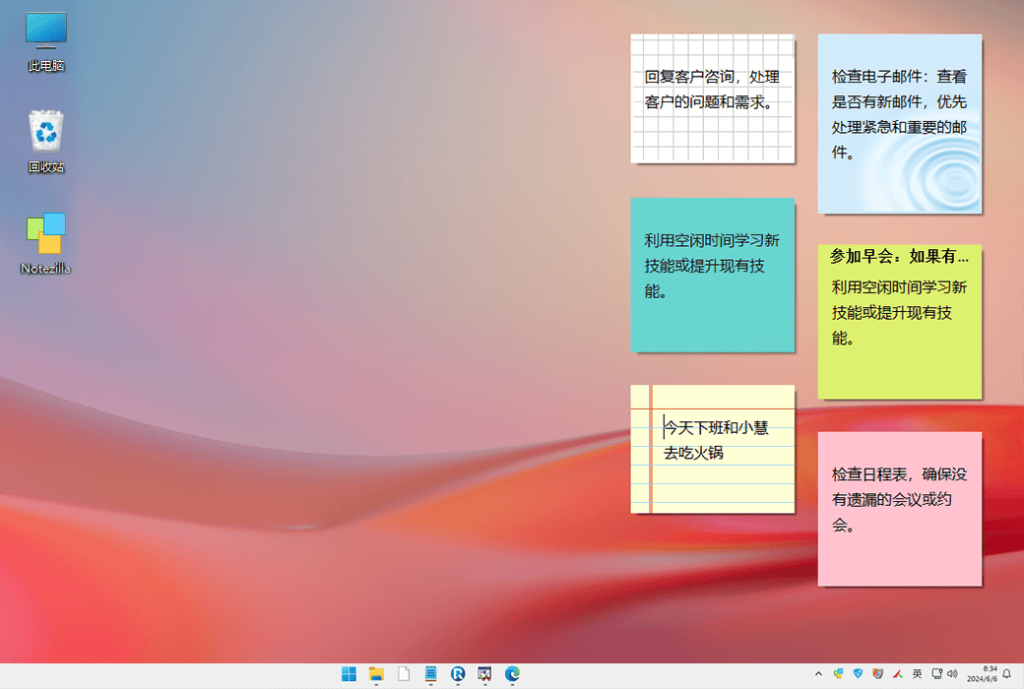The height and width of the screenshot is (689, 1024).
Task: Click the red-yellow shield tray icon
Action: pyautogui.click(x=878, y=674)
